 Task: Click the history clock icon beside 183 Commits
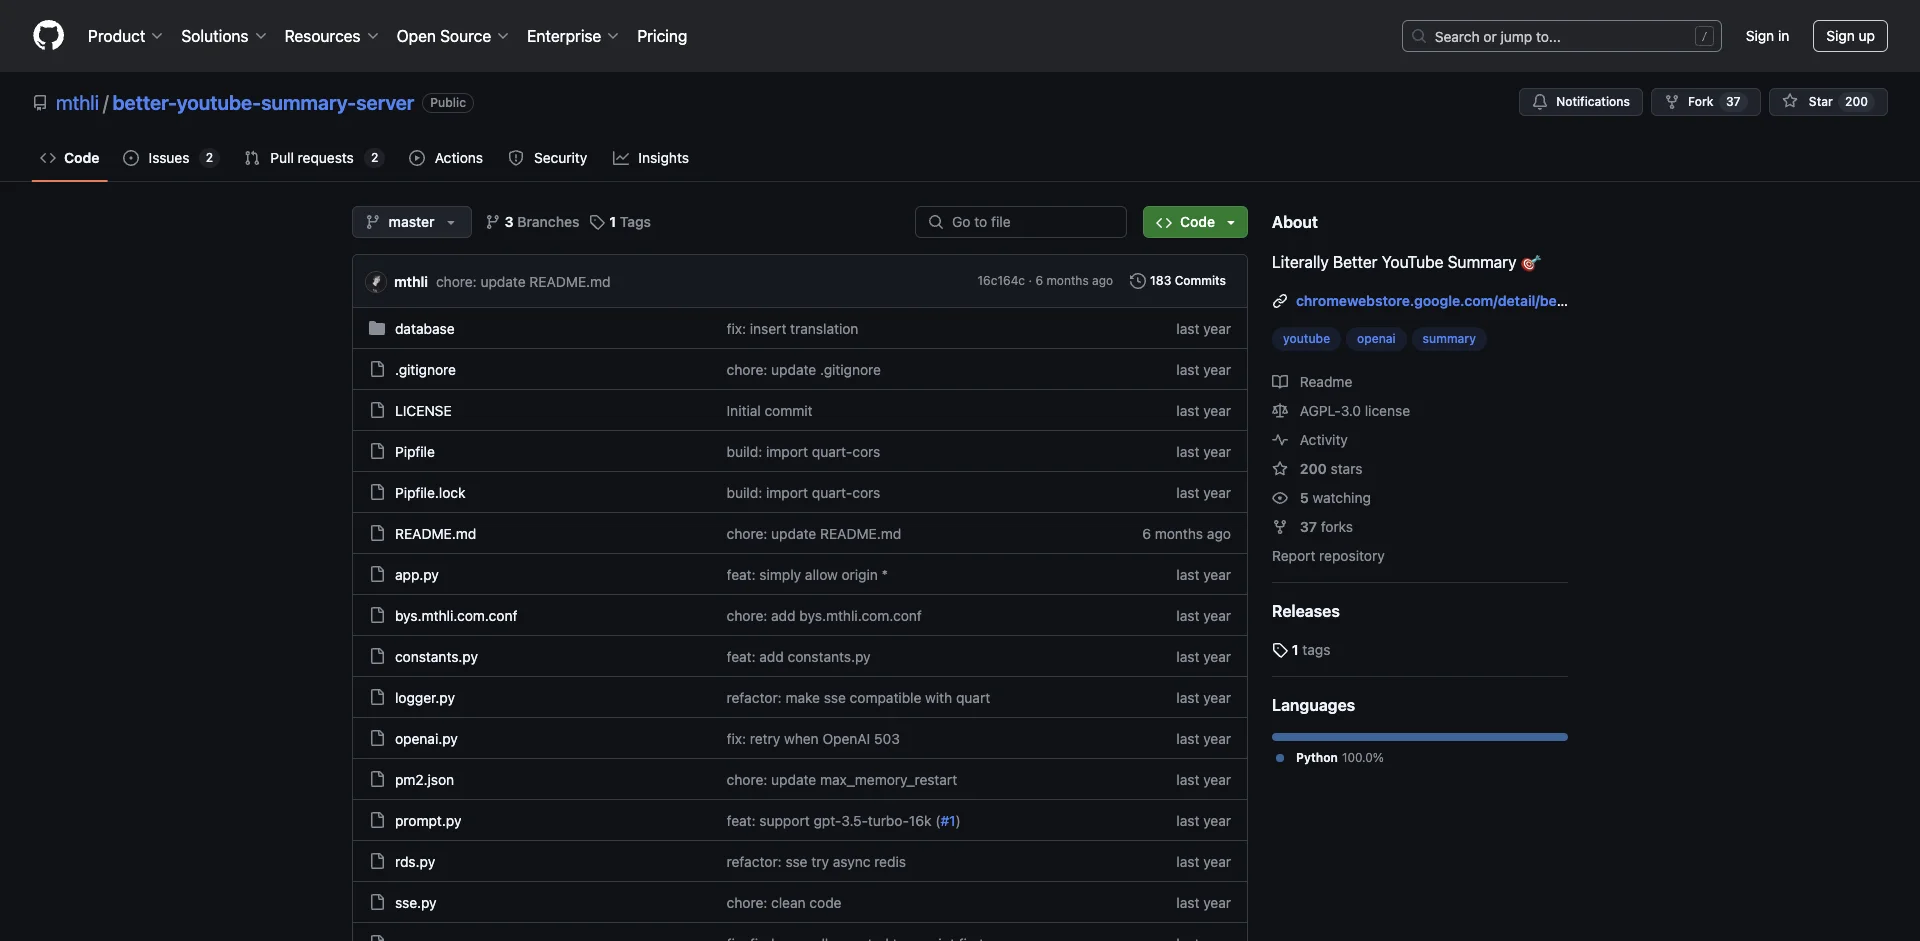(x=1137, y=281)
